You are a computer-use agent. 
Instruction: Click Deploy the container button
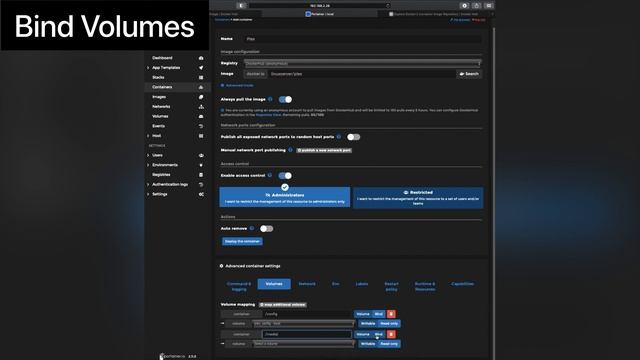click(242, 241)
